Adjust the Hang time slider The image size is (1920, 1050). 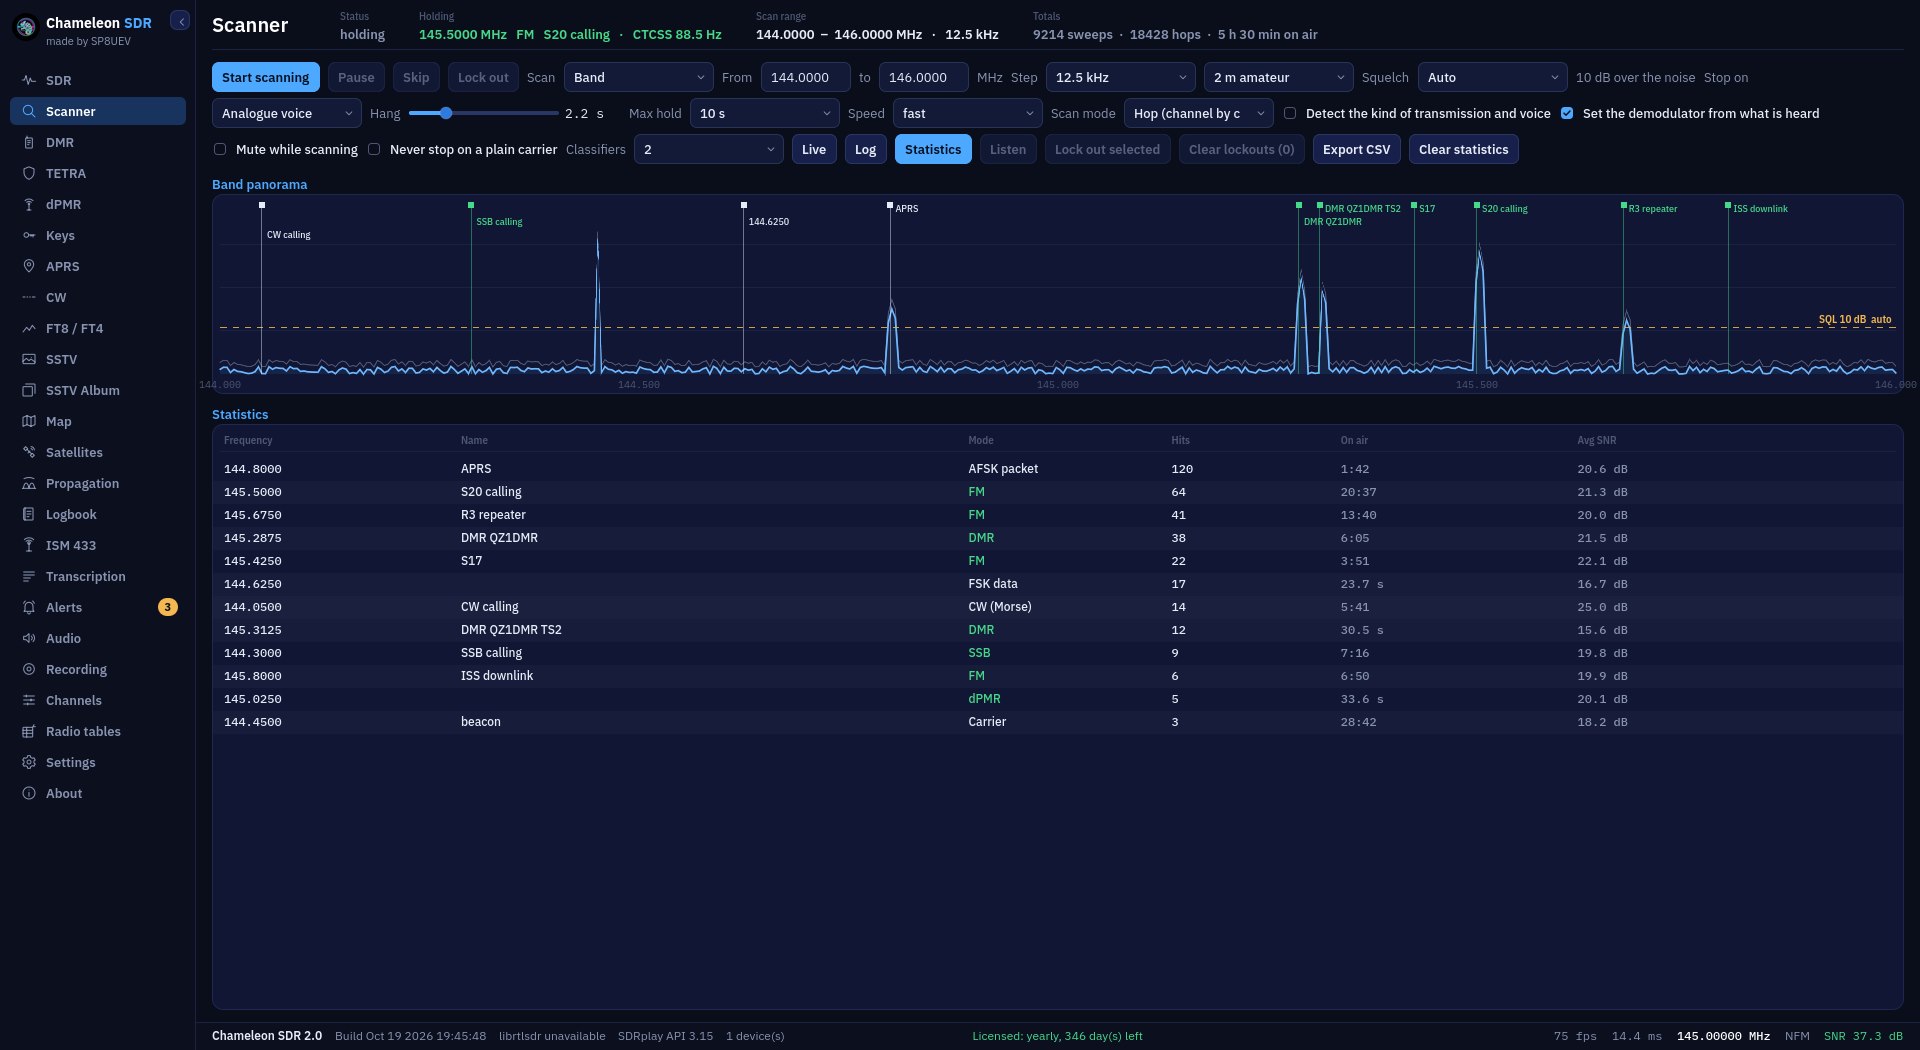[446, 113]
